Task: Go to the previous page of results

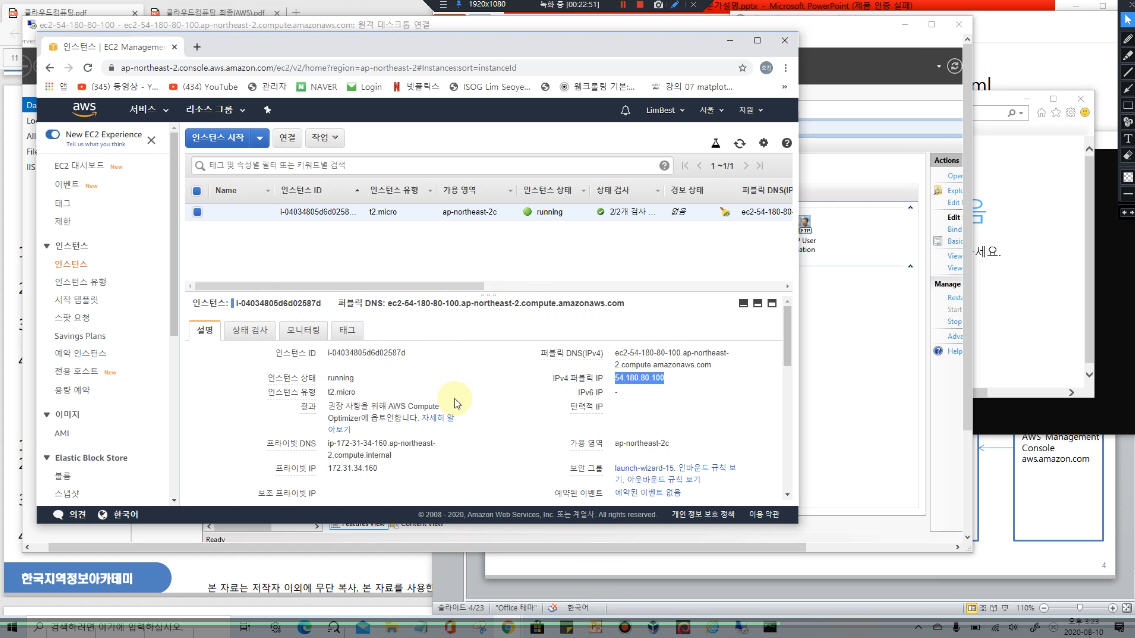Action: tap(699, 166)
